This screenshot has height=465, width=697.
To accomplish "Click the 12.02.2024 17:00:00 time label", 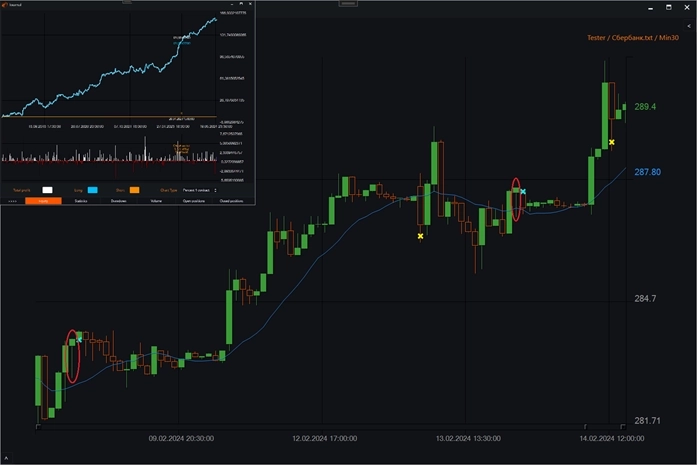I will (324, 438).
